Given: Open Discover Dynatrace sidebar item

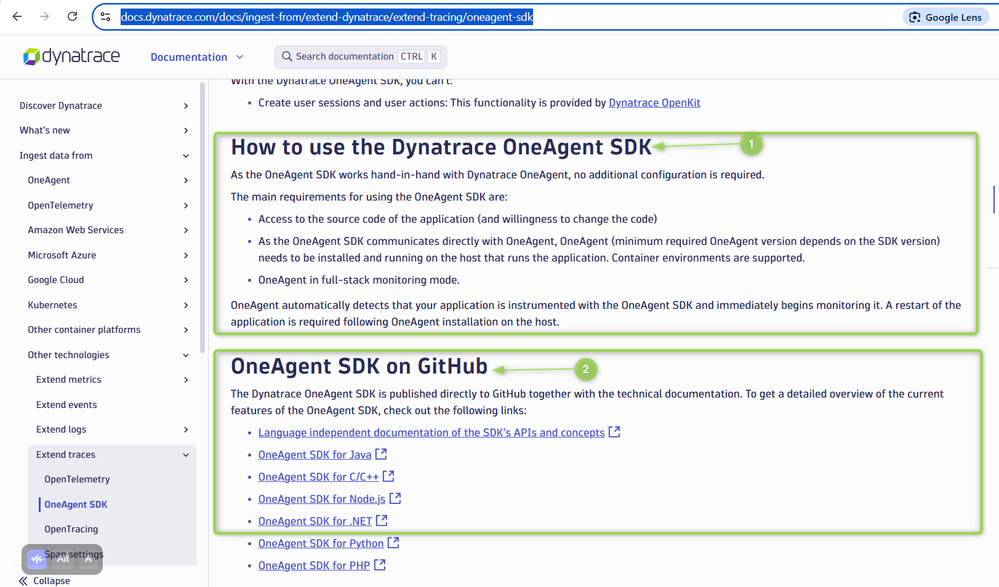Looking at the screenshot, I should click(x=61, y=106).
